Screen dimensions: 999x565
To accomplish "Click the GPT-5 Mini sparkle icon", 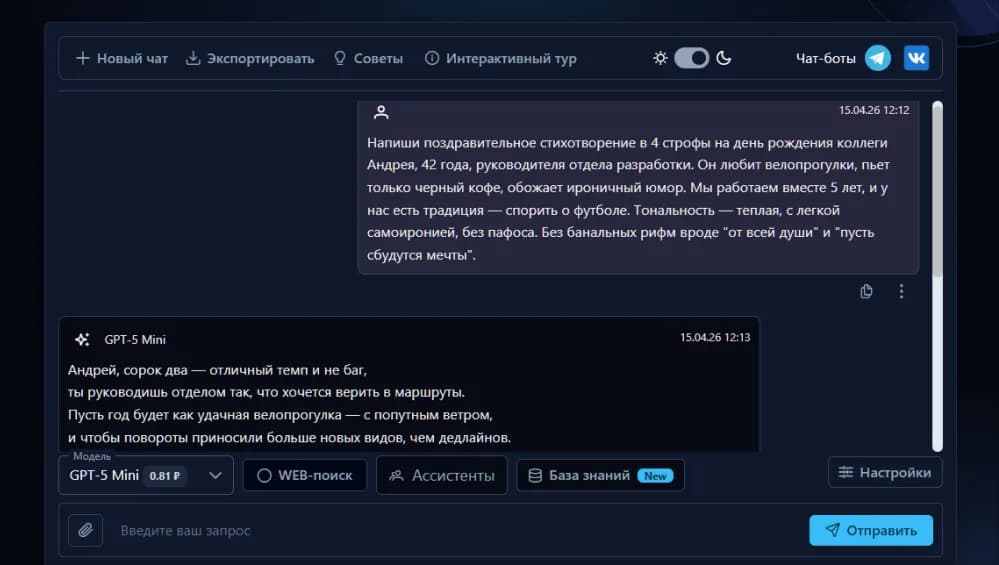I will [x=82, y=339].
